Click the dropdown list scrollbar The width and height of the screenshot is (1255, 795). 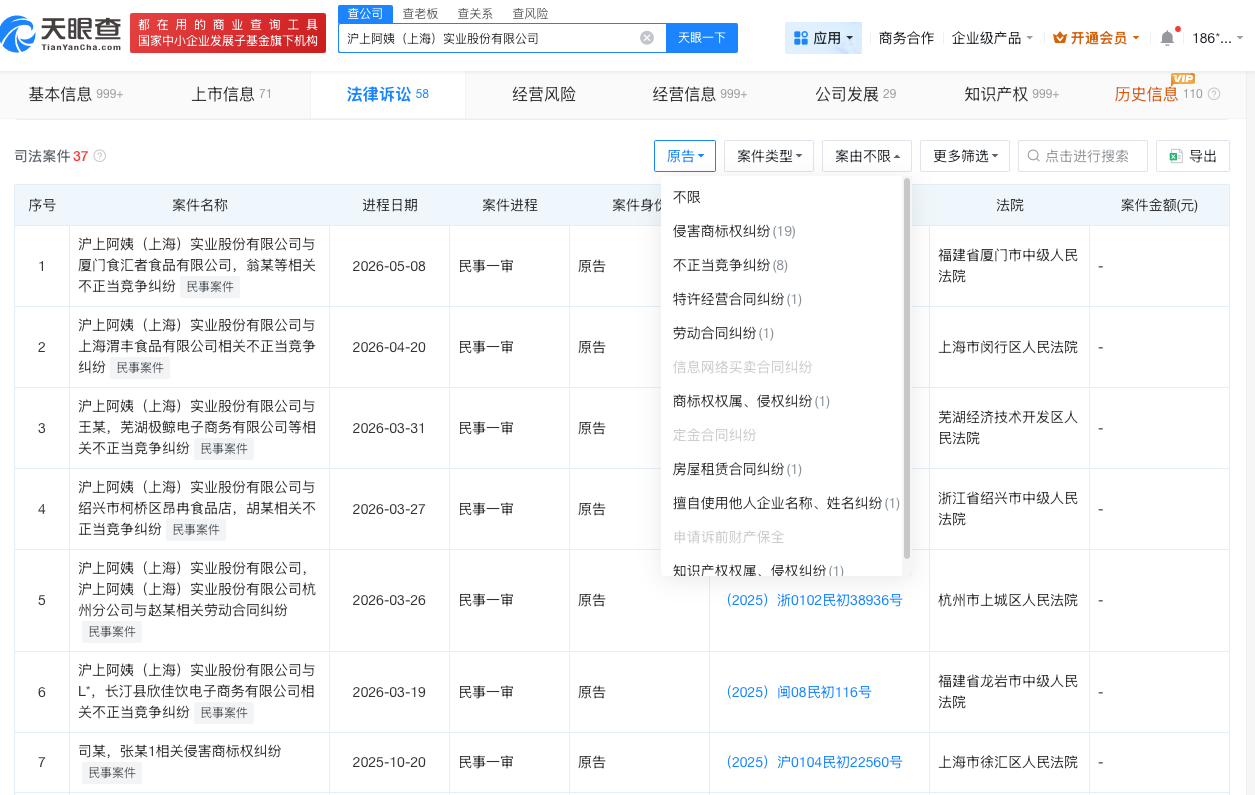click(x=907, y=368)
